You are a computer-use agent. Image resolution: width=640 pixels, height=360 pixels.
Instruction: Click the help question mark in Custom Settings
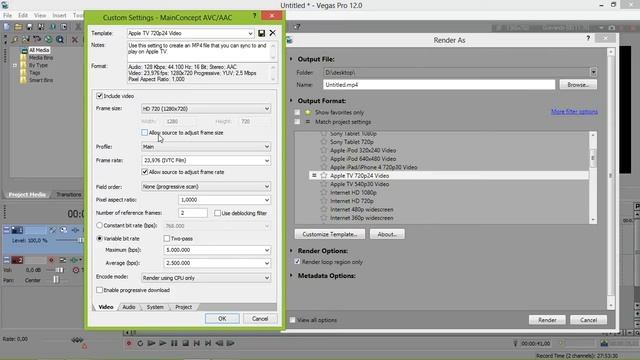tap(254, 16)
